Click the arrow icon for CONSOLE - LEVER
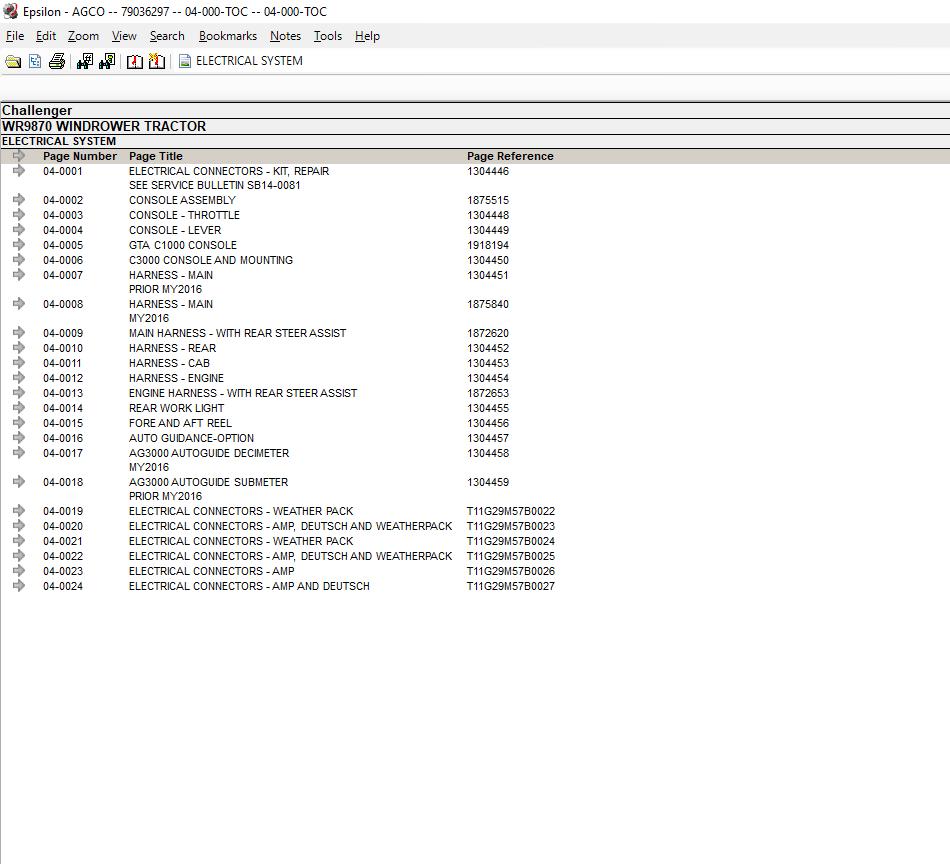The height and width of the screenshot is (864, 950). click(19, 230)
